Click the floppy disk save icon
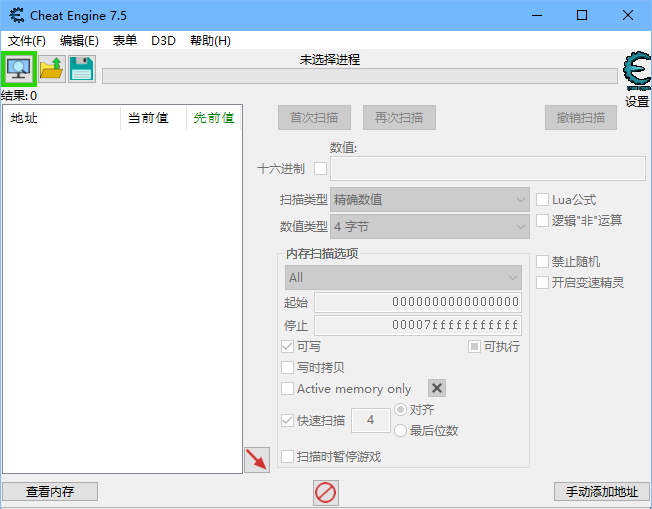Viewport: 652px width, 509px height. coord(82,69)
